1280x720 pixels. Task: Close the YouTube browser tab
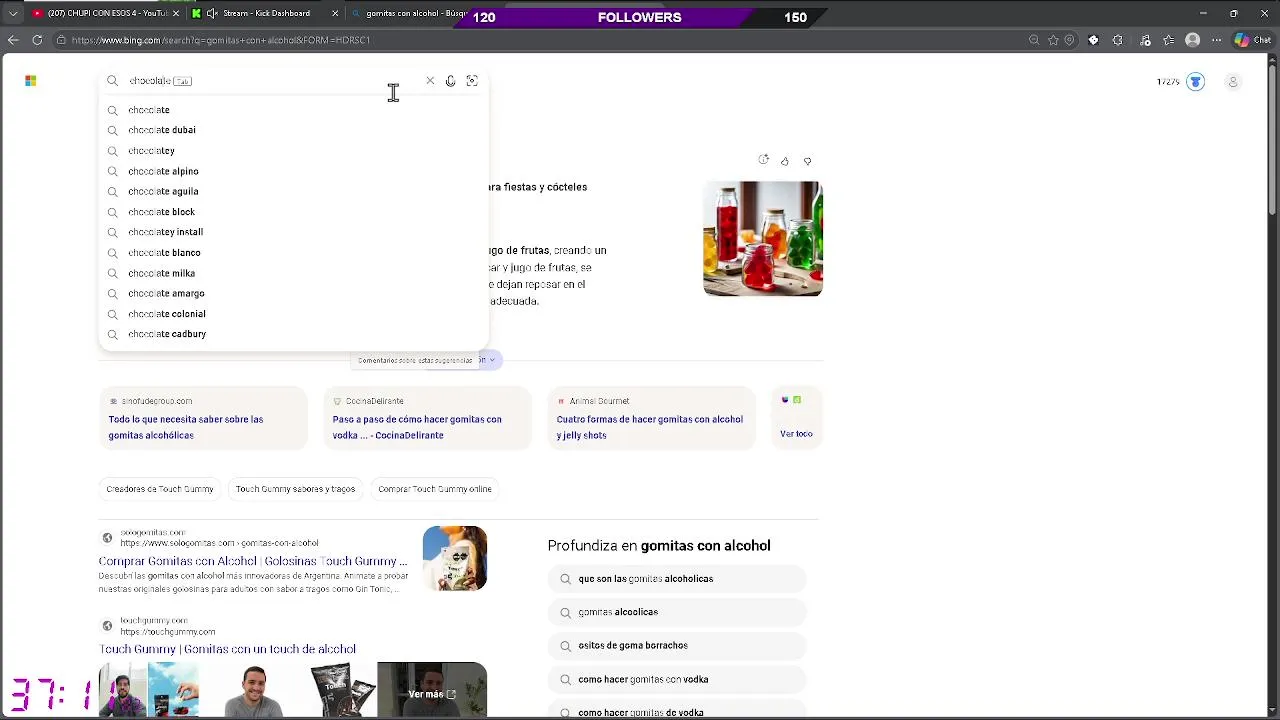(x=176, y=14)
